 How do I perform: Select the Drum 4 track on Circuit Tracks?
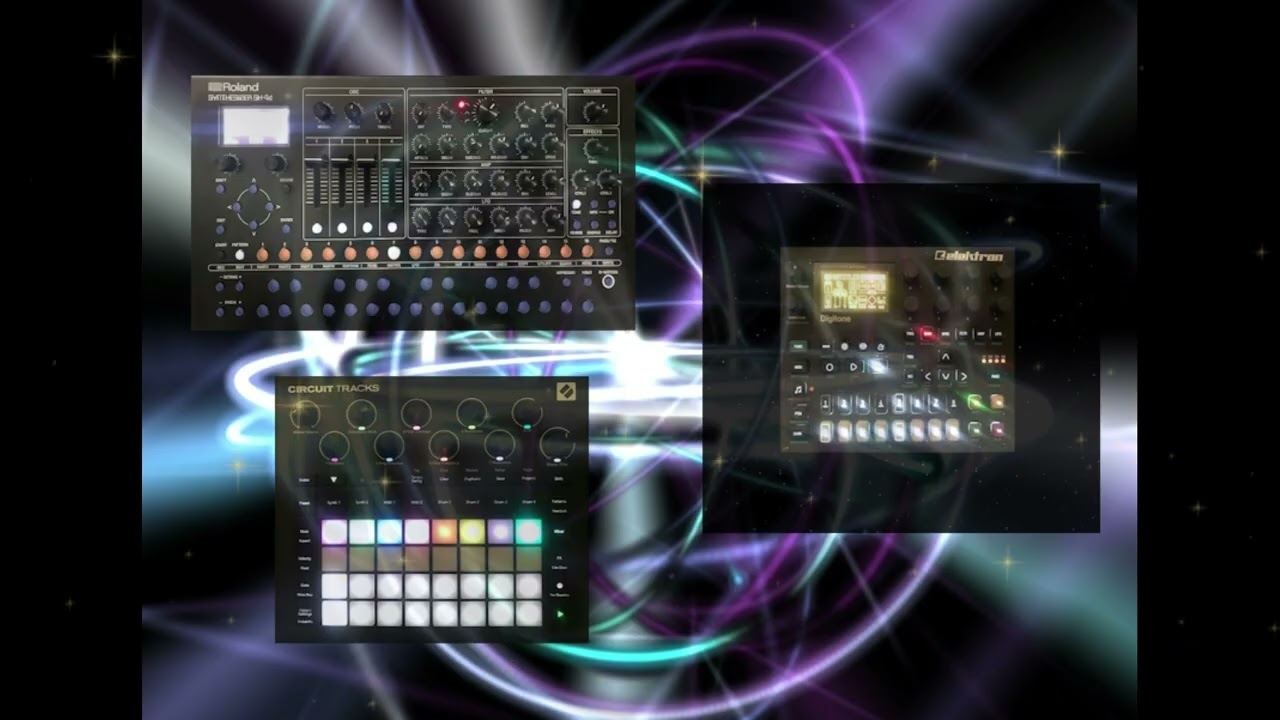point(529,502)
